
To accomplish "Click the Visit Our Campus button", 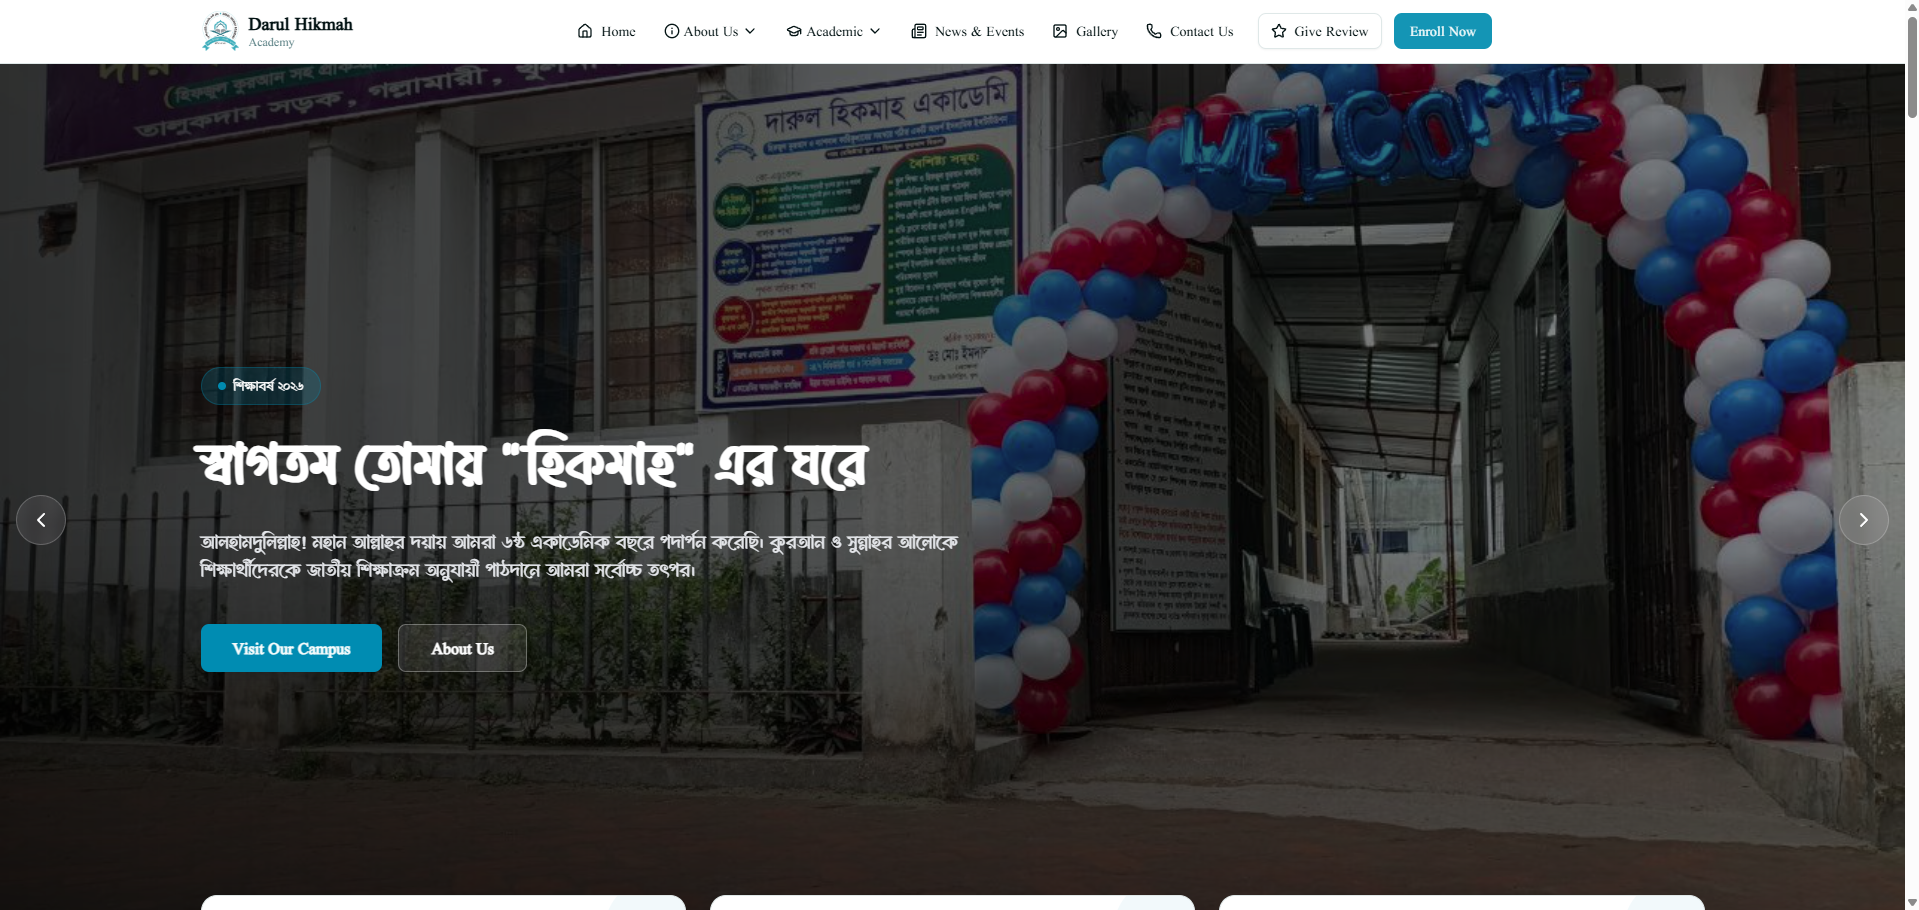I will point(291,648).
